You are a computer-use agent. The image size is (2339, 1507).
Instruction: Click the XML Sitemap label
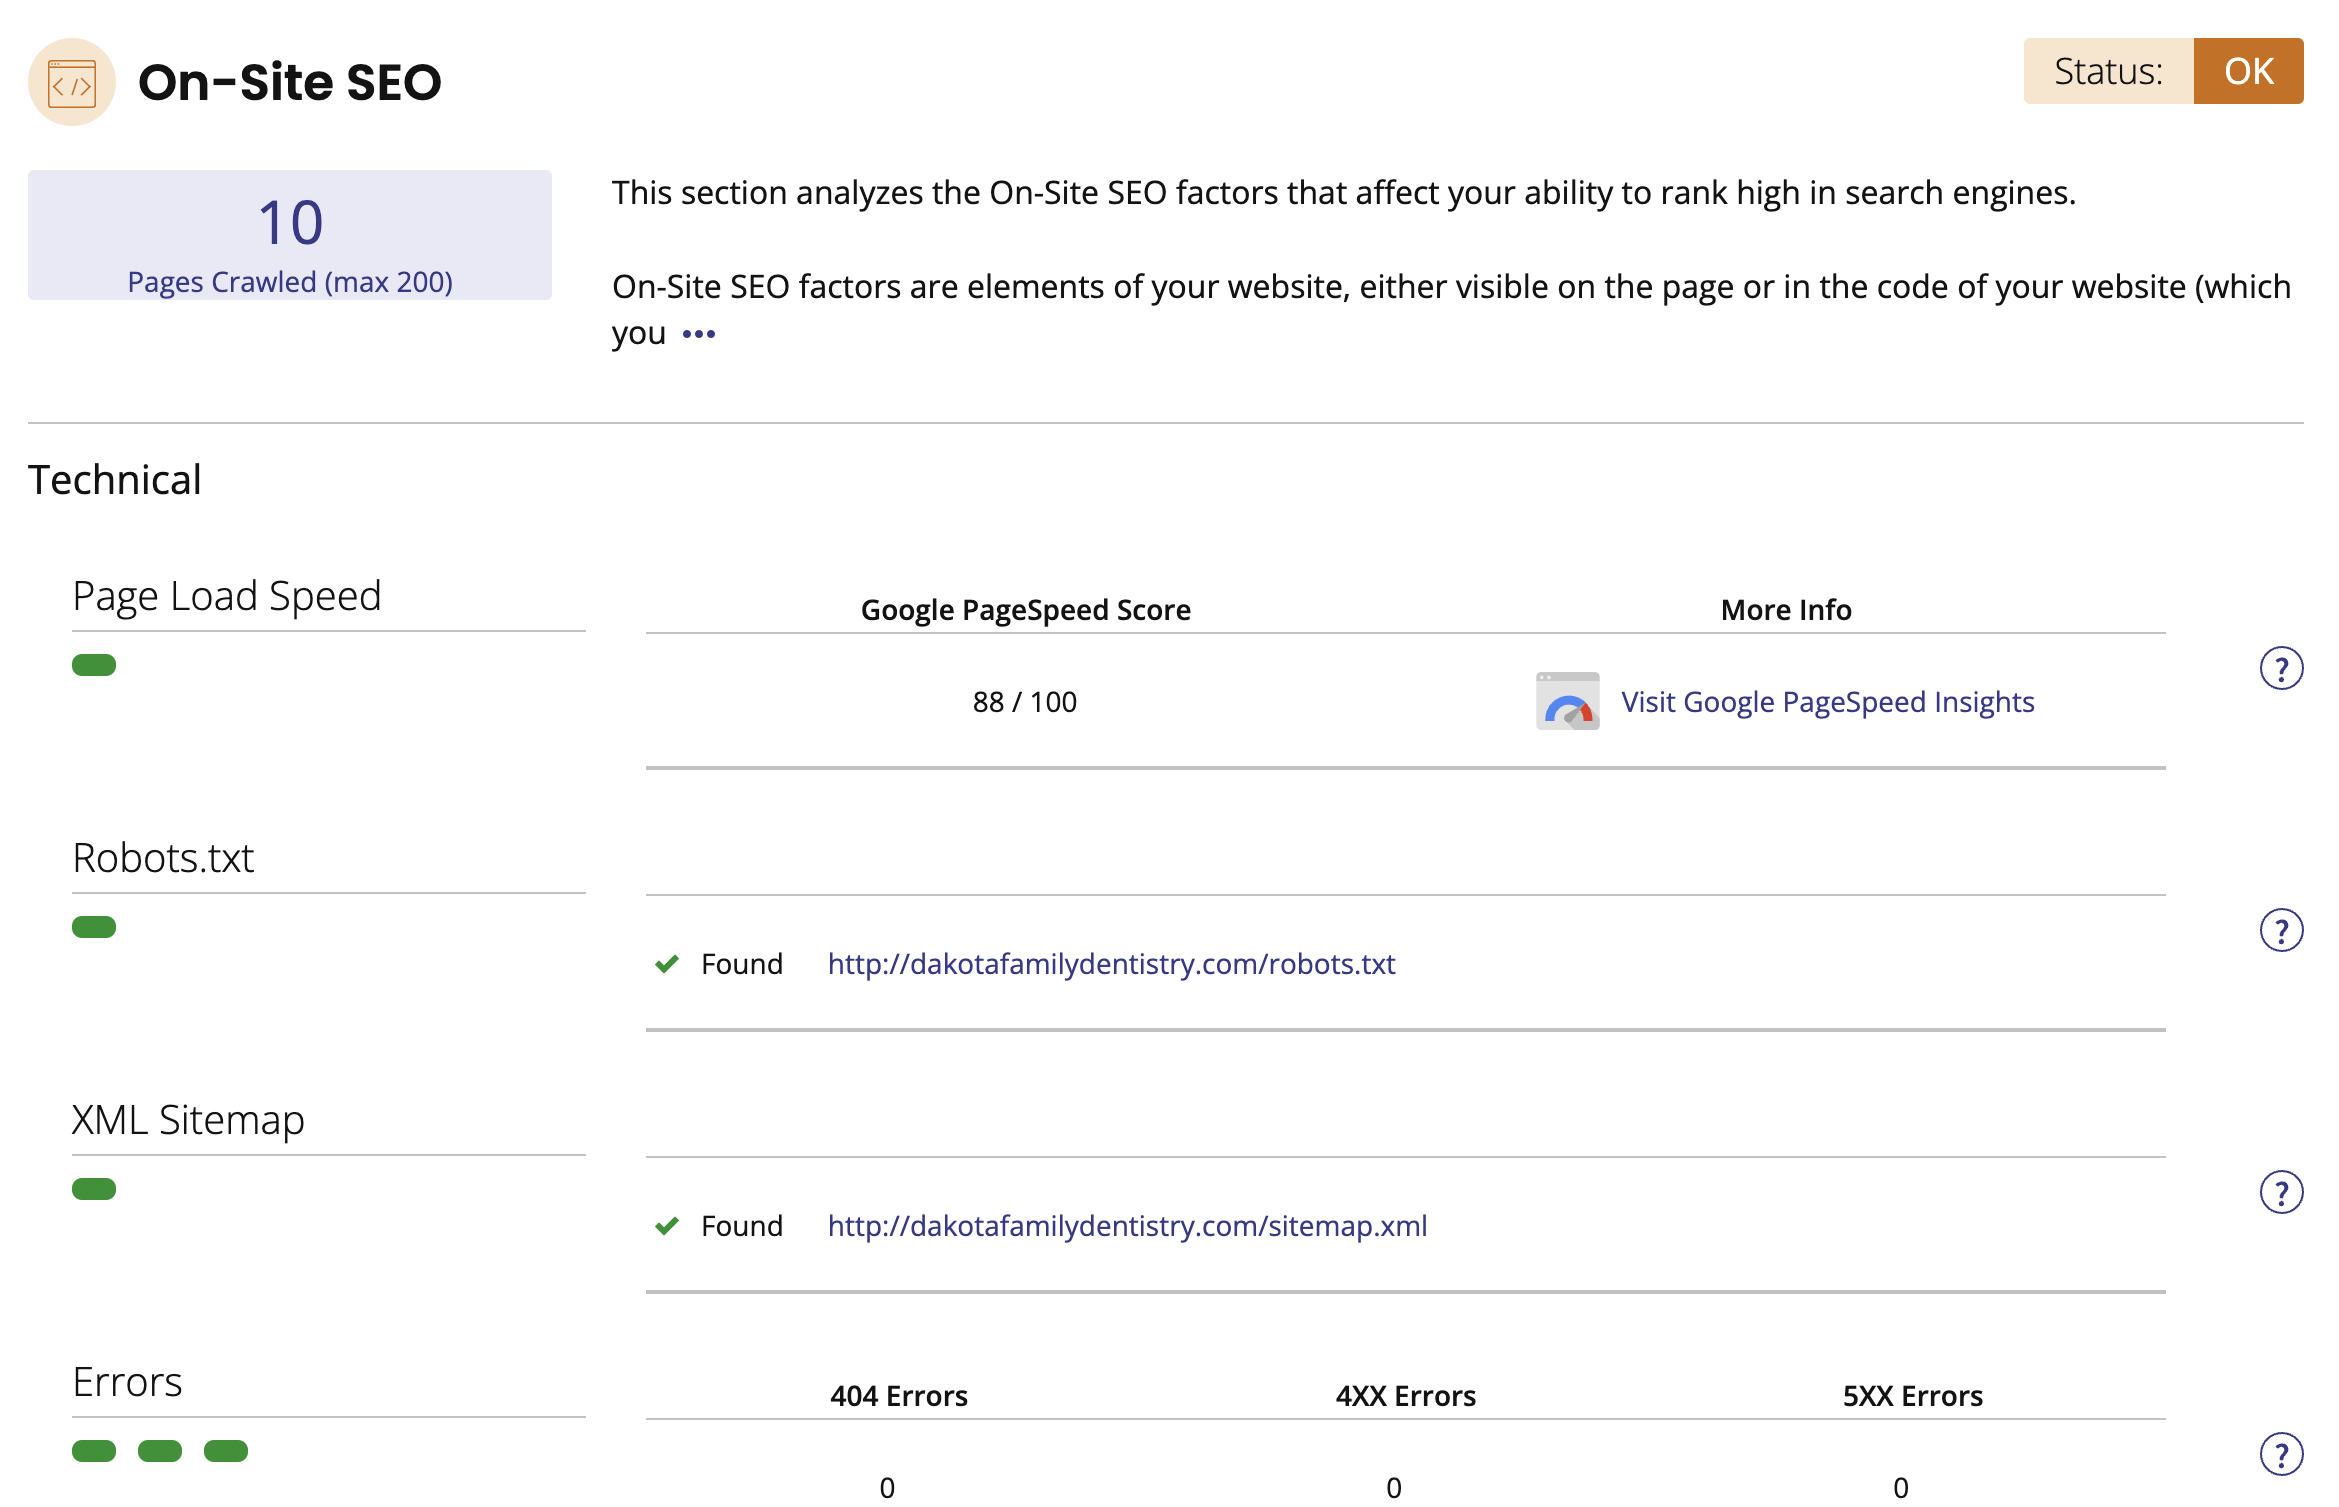point(188,1120)
